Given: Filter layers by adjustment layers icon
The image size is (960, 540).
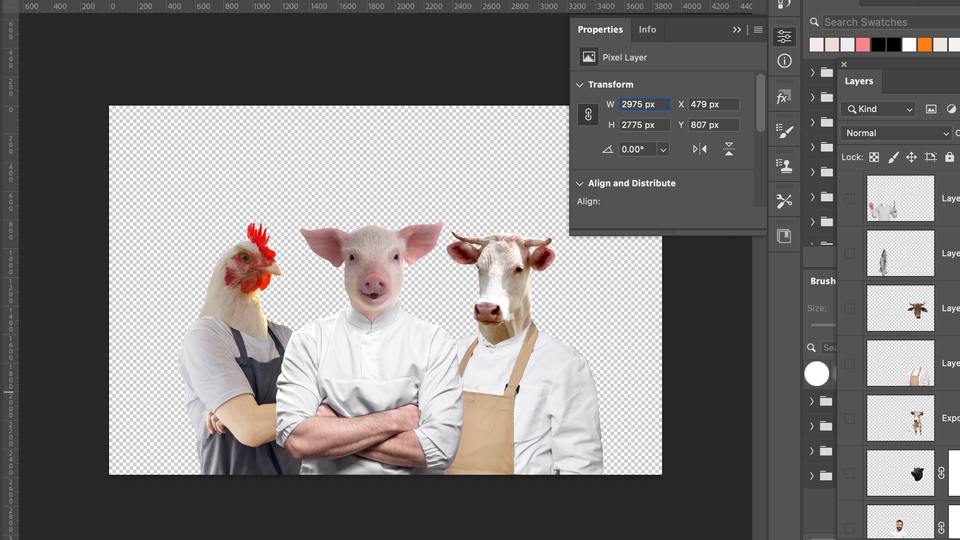Looking at the screenshot, I should pos(951,109).
